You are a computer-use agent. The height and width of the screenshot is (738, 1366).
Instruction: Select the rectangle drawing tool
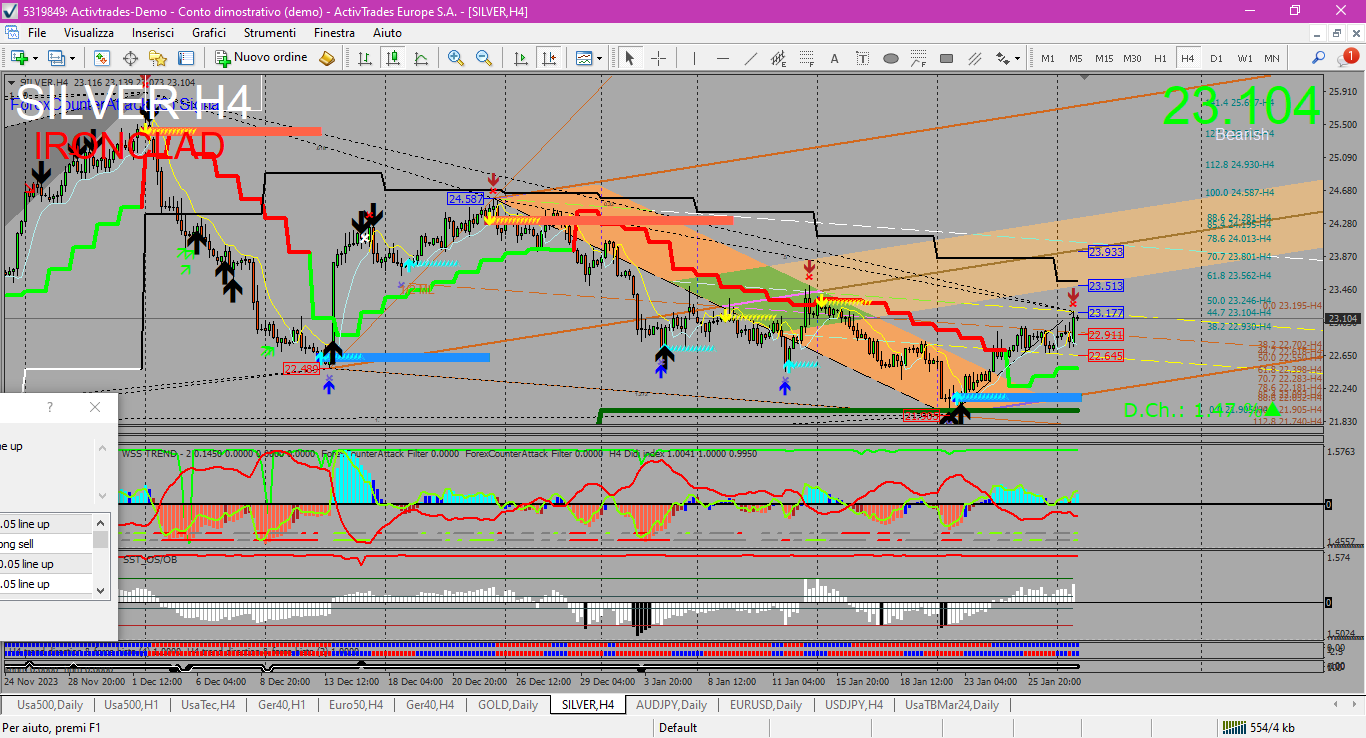point(946,58)
